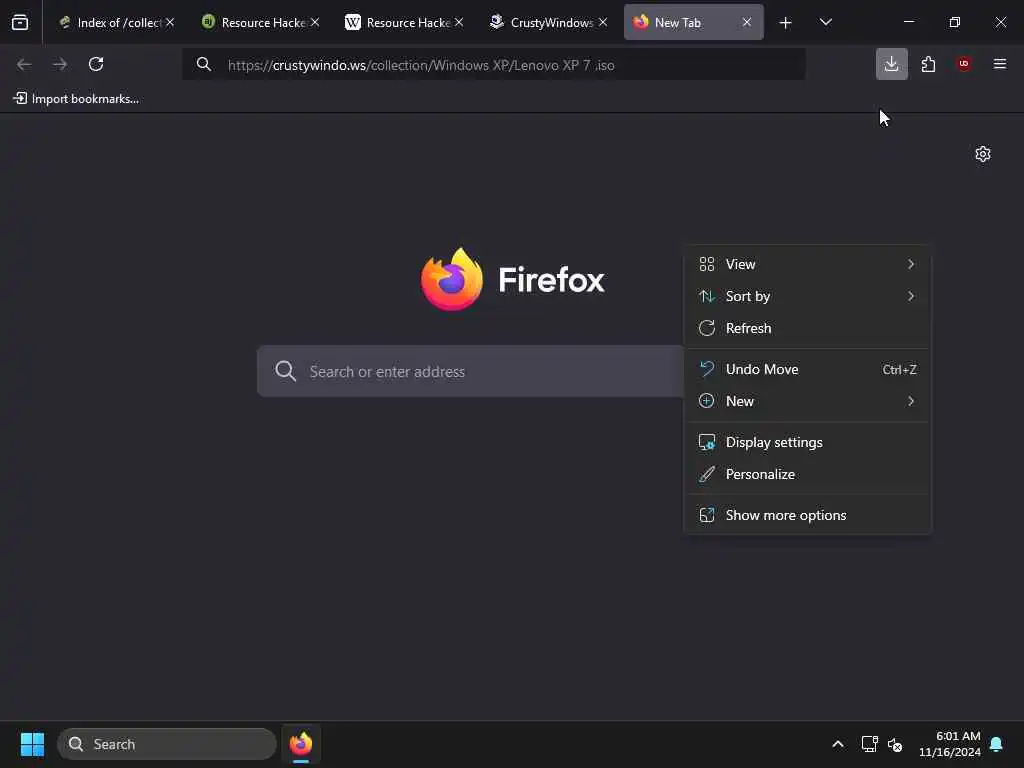Click the Refresh icon in context menu
This screenshot has width=1024, height=768.
707,328
